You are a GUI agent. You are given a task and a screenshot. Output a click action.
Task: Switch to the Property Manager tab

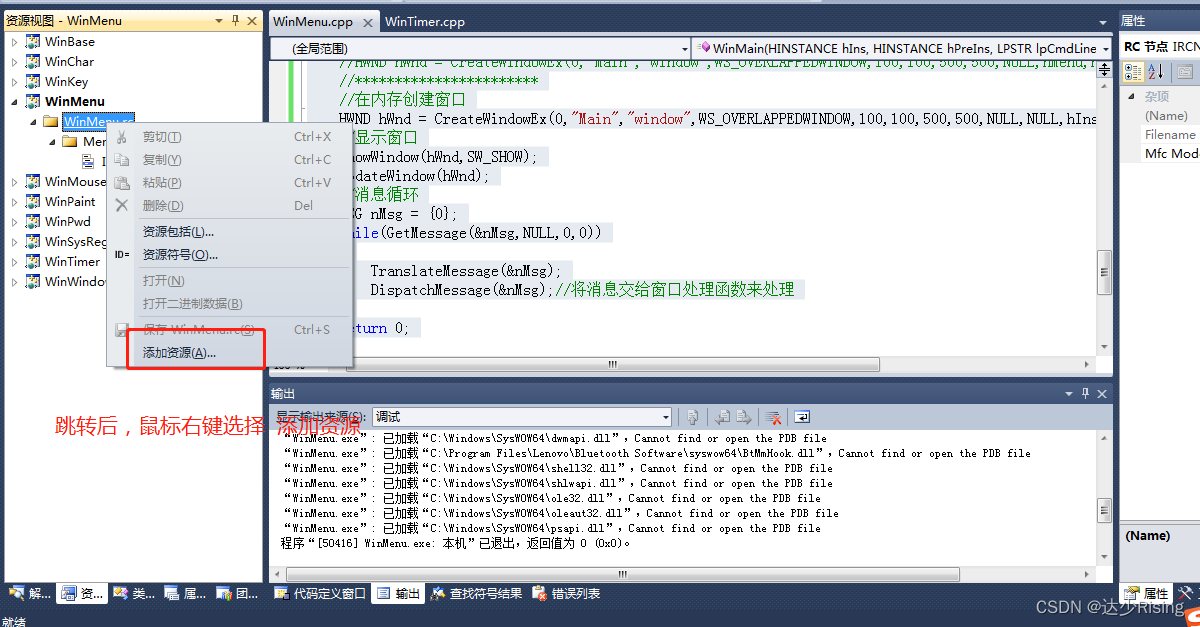pos(185,594)
